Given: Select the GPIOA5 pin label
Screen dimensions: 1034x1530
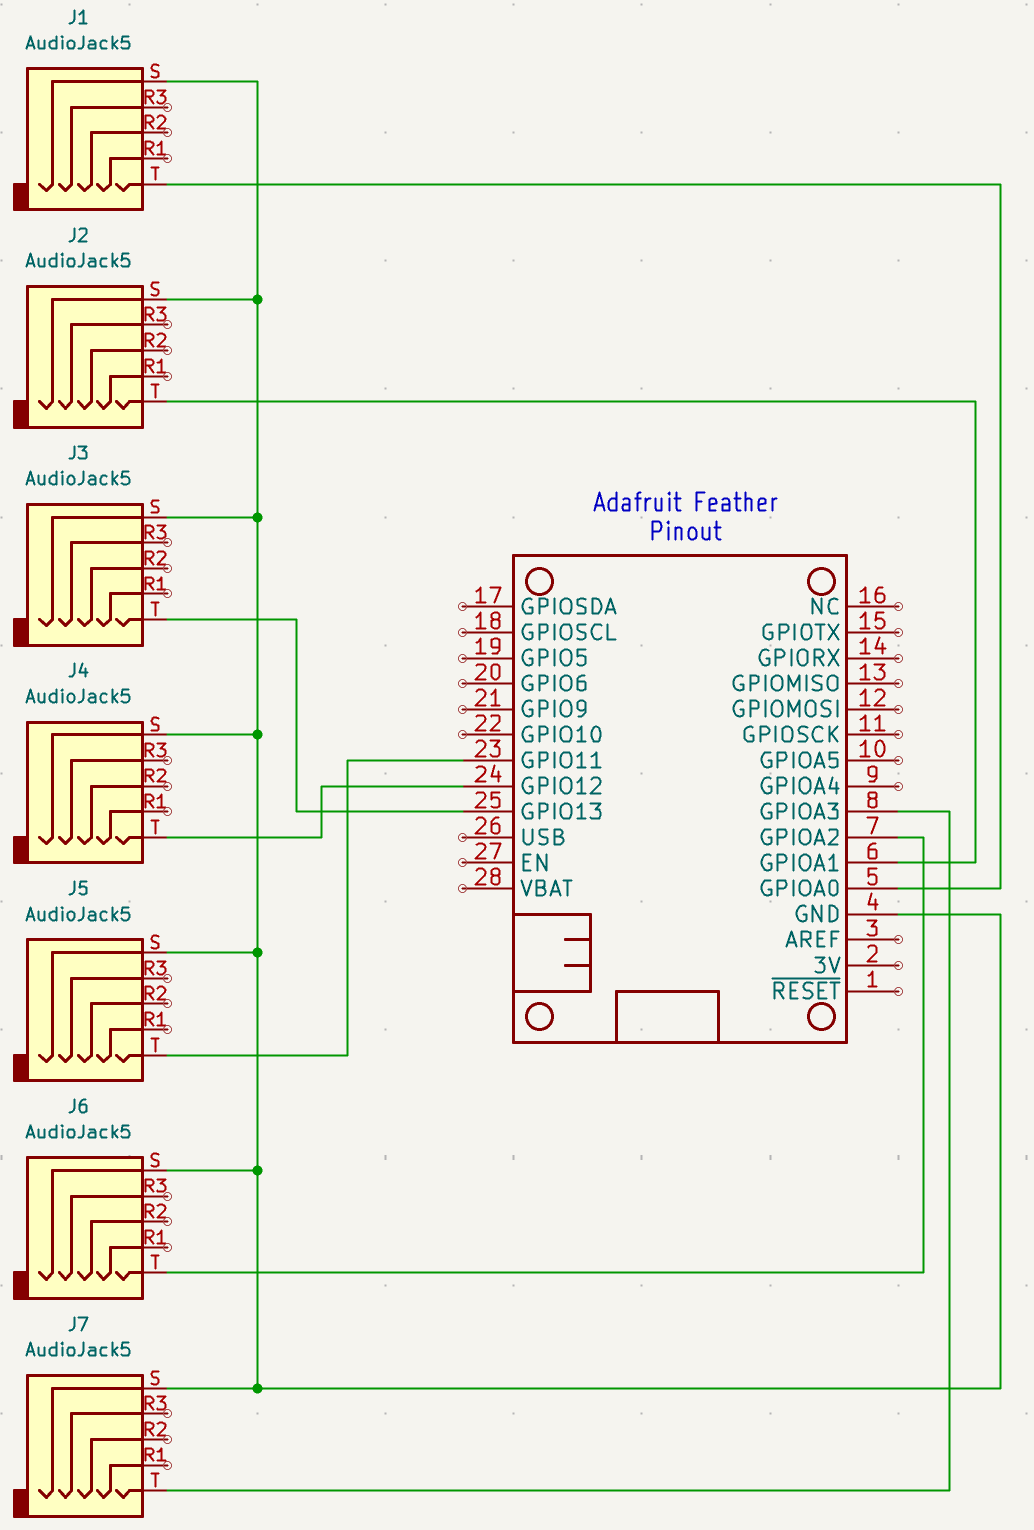Looking at the screenshot, I should tap(800, 761).
